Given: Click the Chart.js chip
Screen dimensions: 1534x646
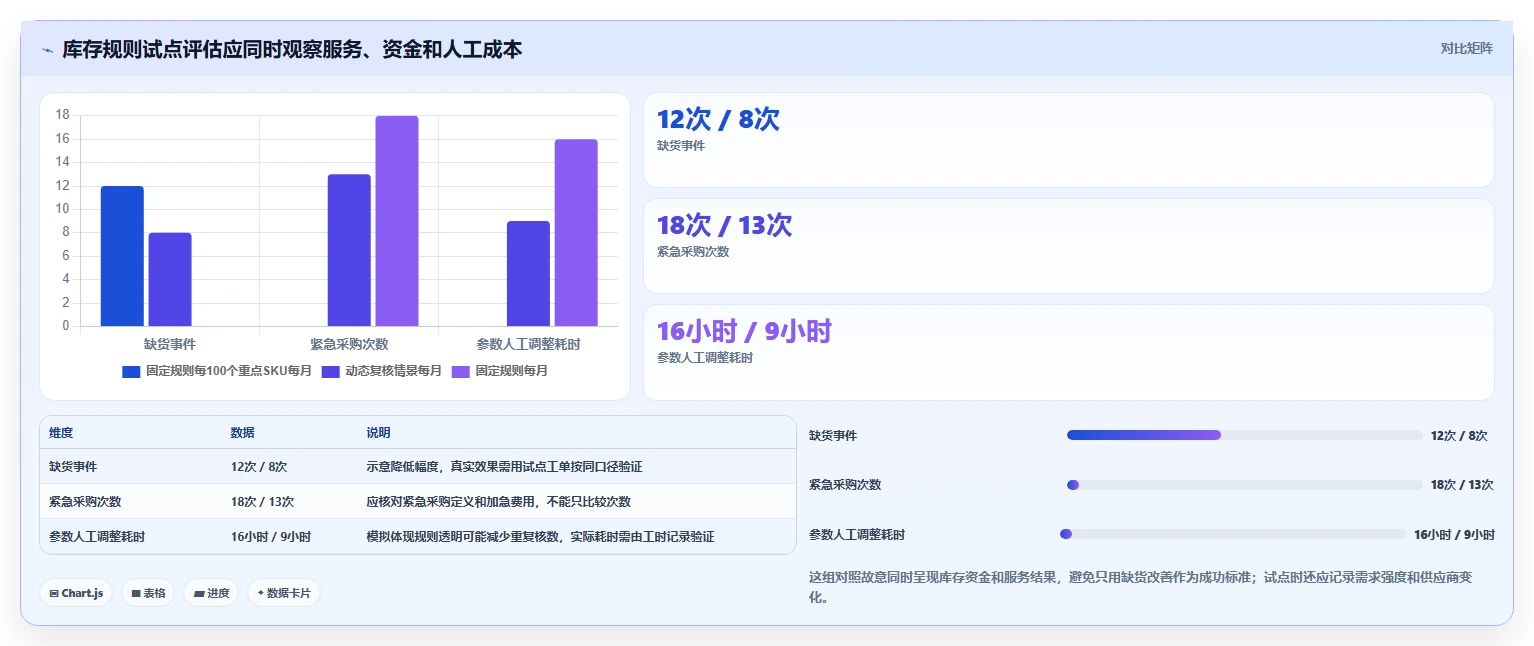Looking at the screenshot, I should tap(76, 593).
